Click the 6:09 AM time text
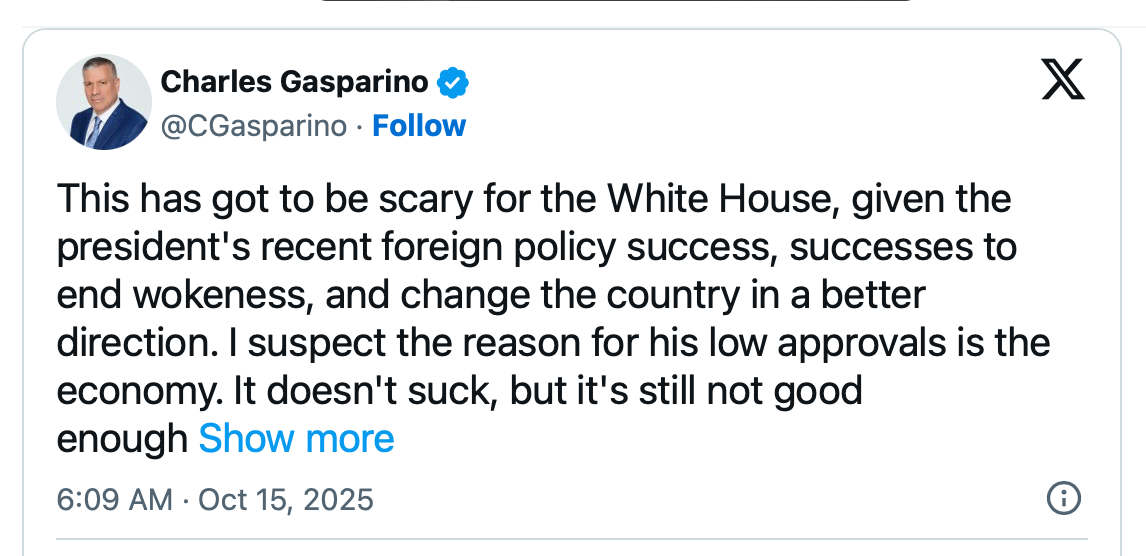This screenshot has height=556, width=1146. tap(114, 498)
